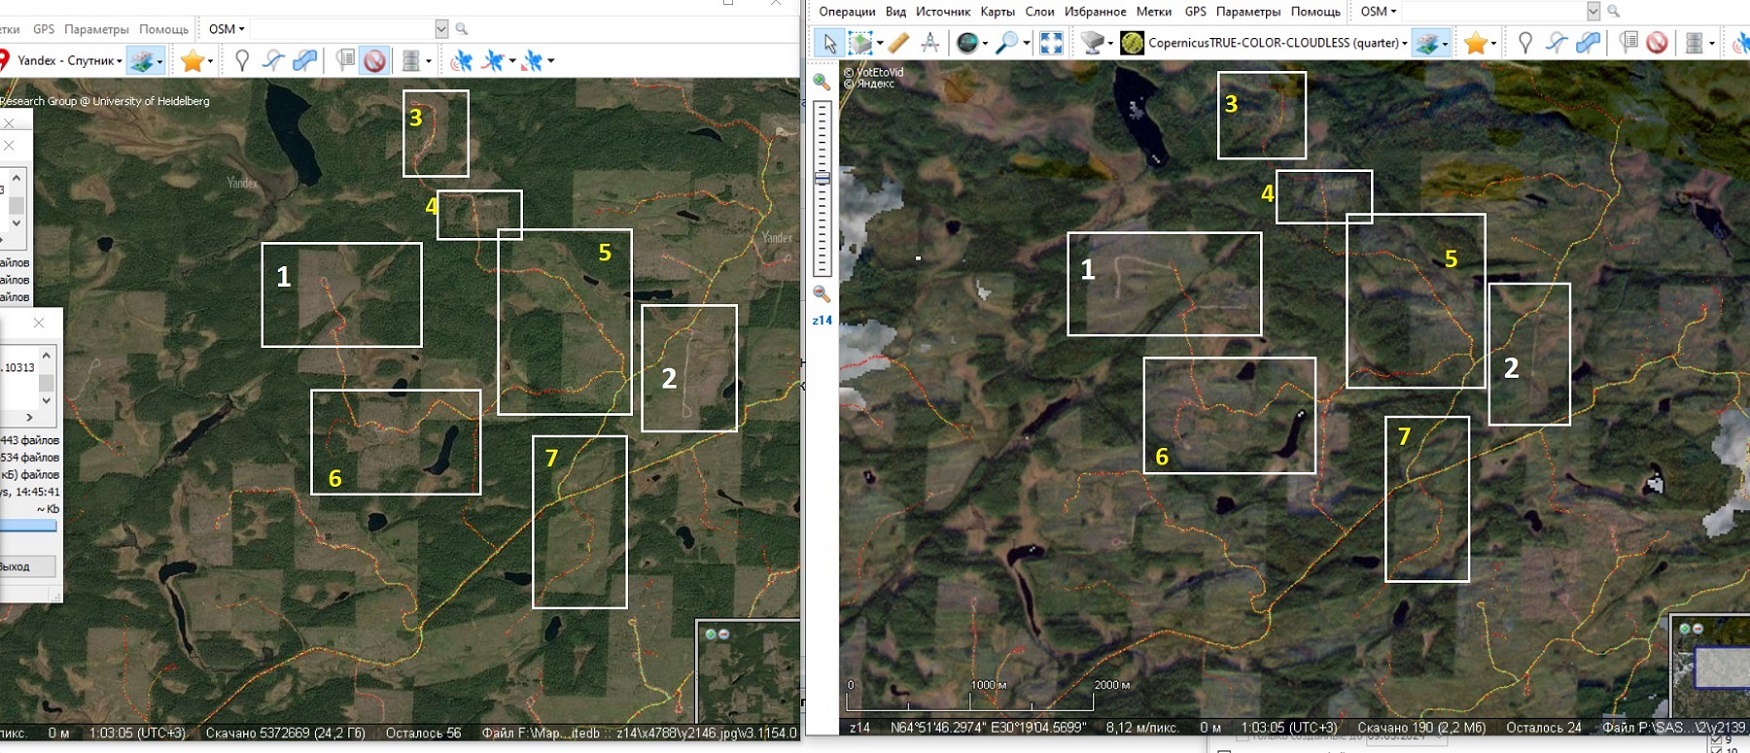Click the Выход button in left dialog
The height and width of the screenshot is (753, 1750).
coord(18,566)
